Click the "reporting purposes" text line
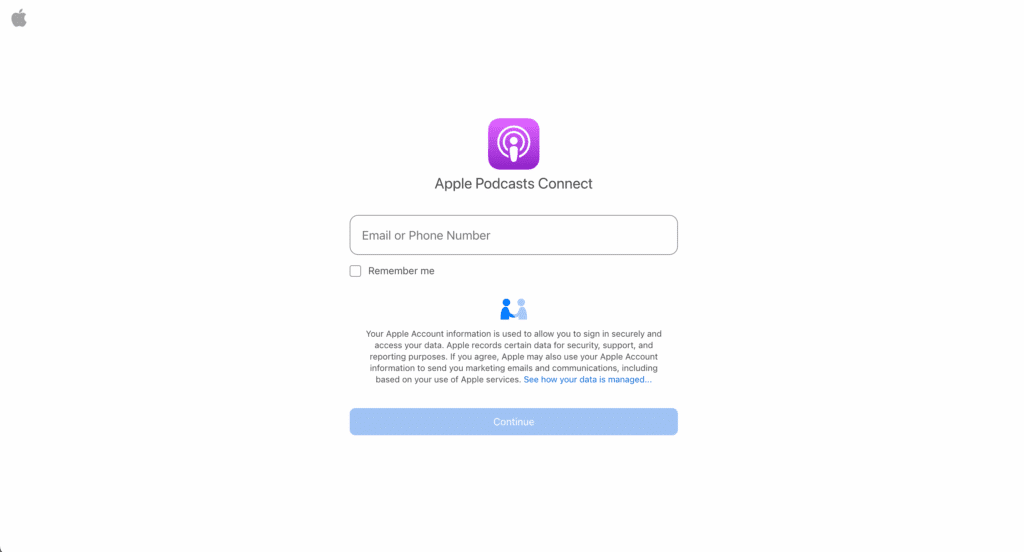This screenshot has height=552, width=1024. click(x=408, y=357)
